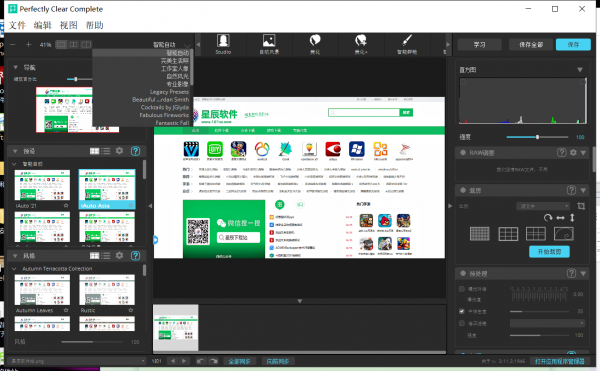This screenshot has height=371, width=600.
Task: Enable the first preprocessing checkbox
Action: [x=462, y=289]
